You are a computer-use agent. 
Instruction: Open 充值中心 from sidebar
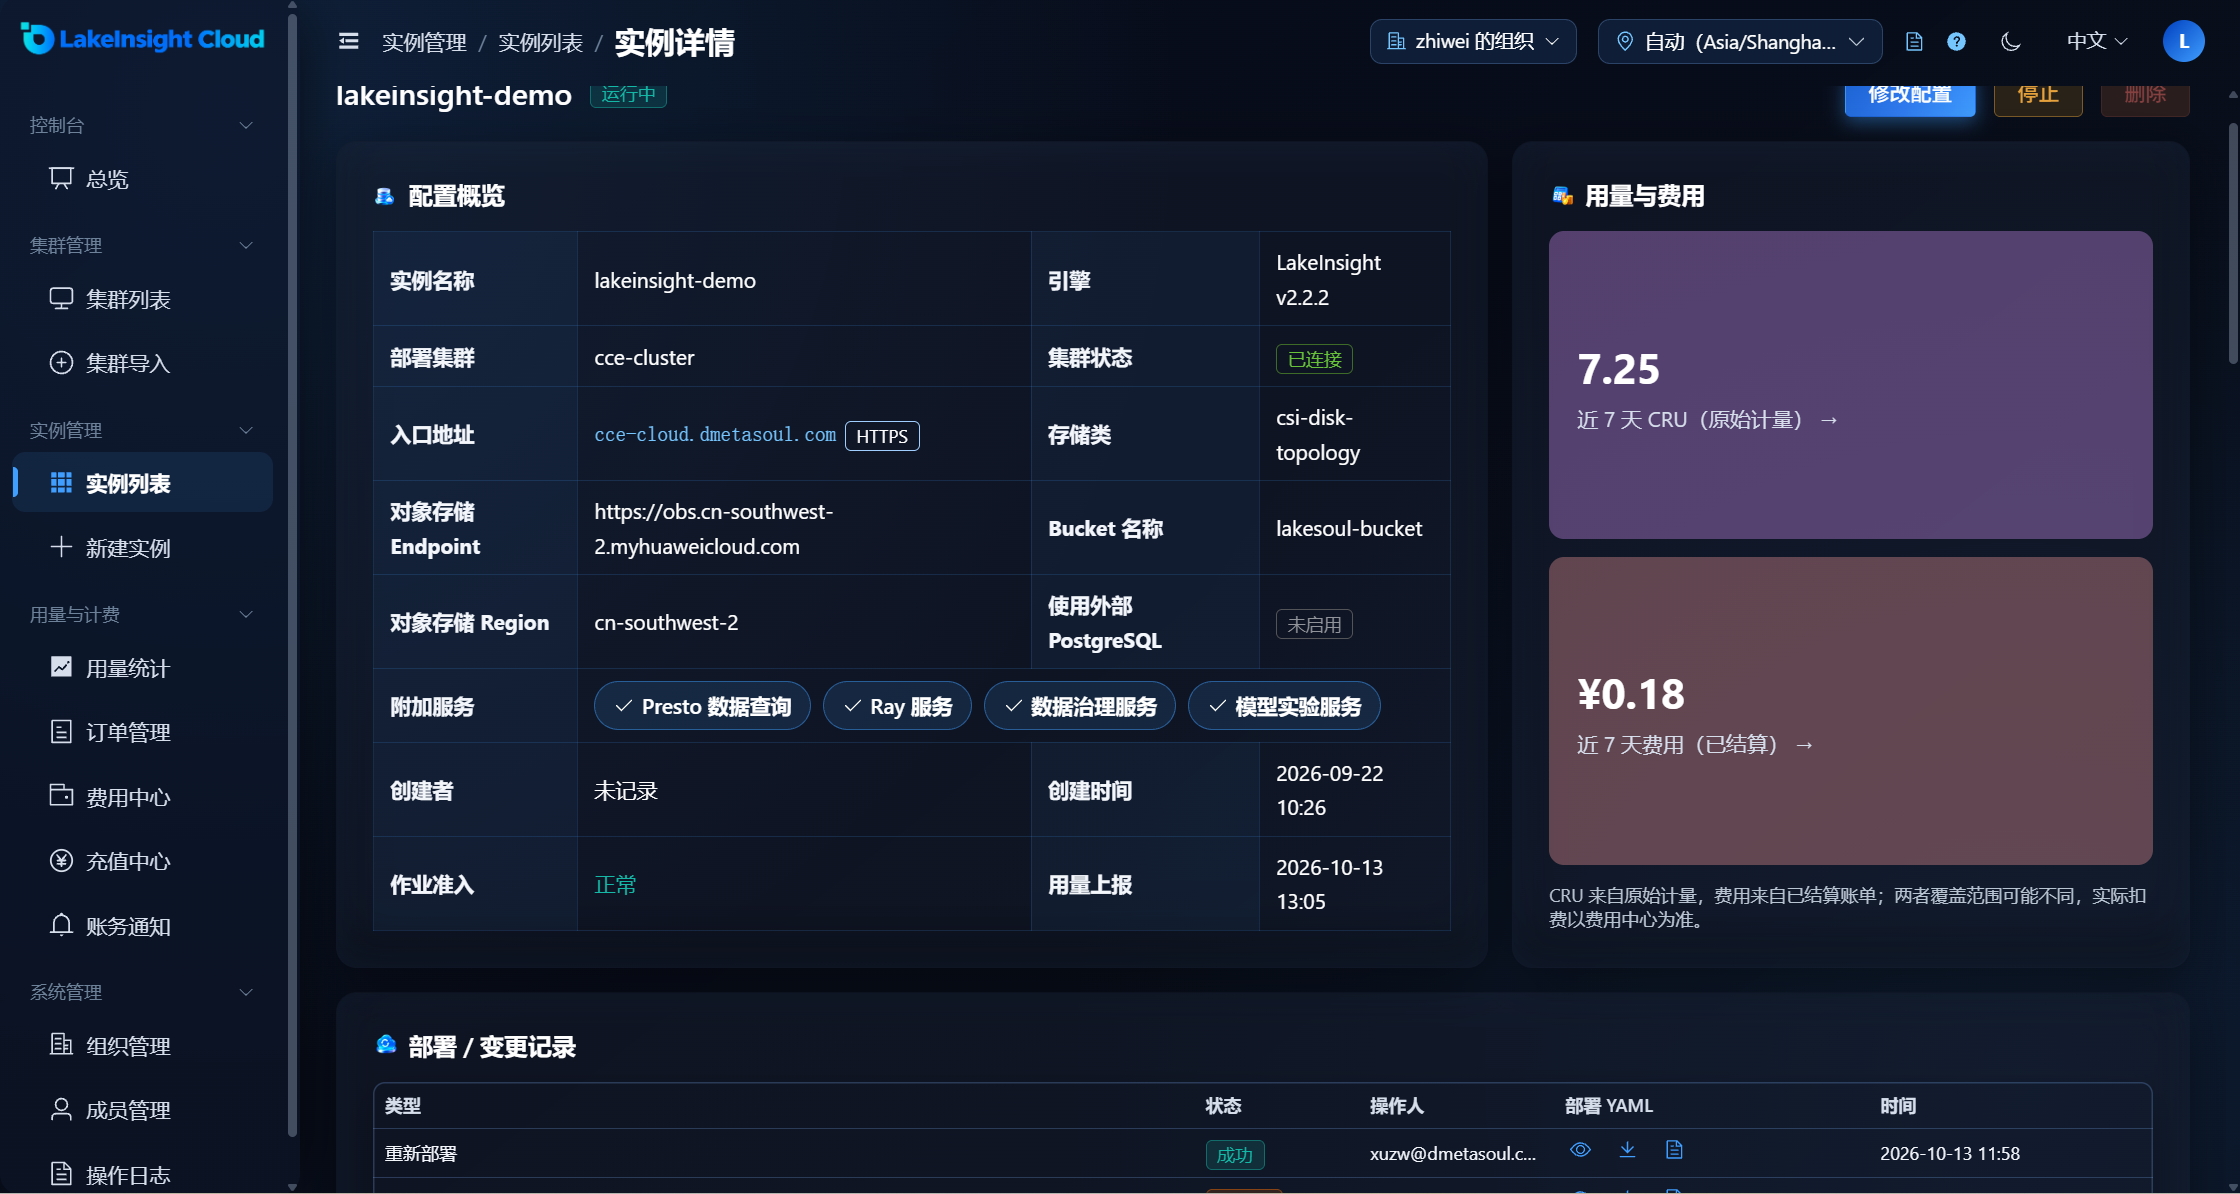(142, 861)
